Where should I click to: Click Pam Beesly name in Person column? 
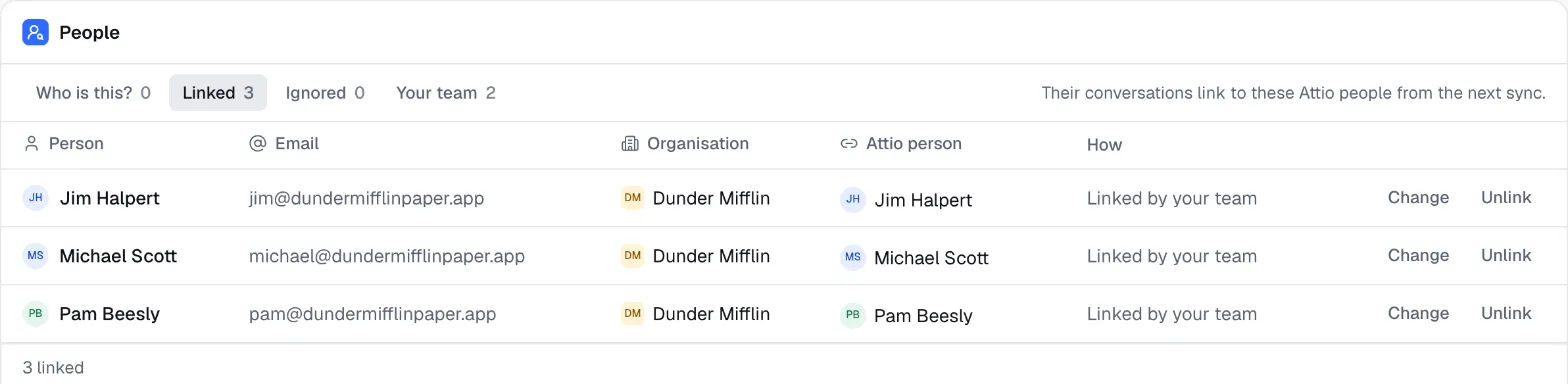coord(109,314)
